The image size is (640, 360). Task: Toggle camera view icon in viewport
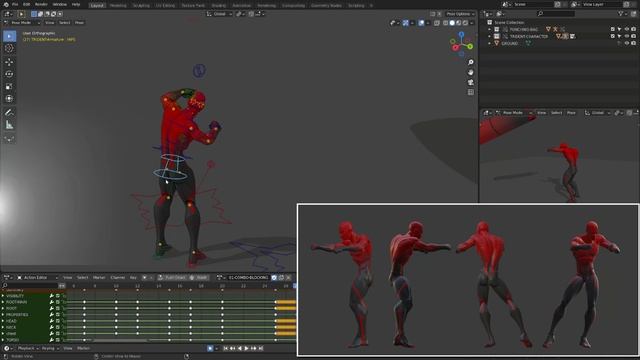(471, 82)
